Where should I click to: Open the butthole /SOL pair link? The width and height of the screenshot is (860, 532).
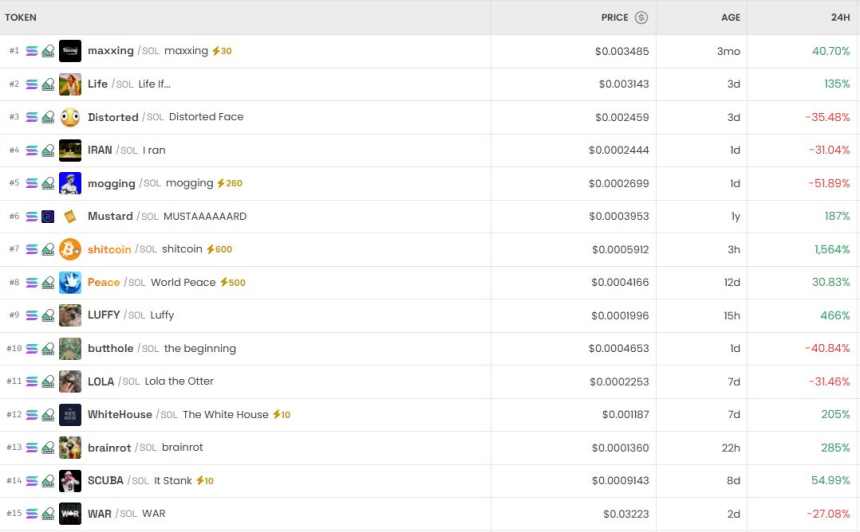(123, 349)
